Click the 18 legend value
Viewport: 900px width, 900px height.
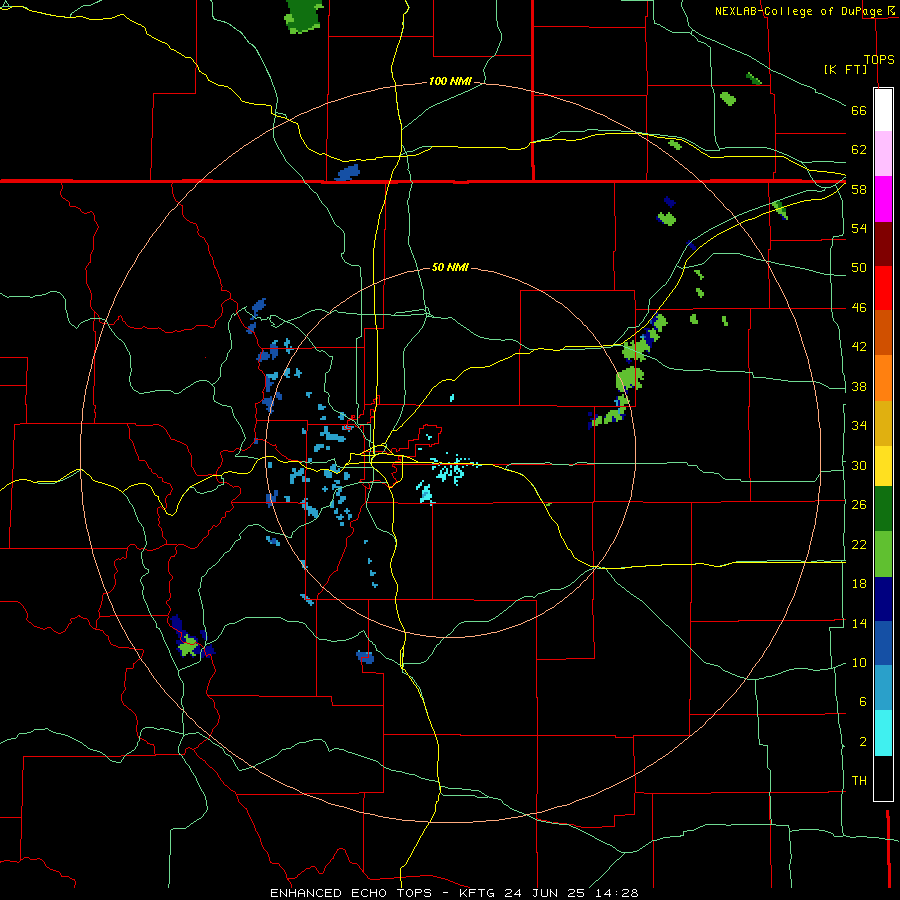(x=859, y=584)
